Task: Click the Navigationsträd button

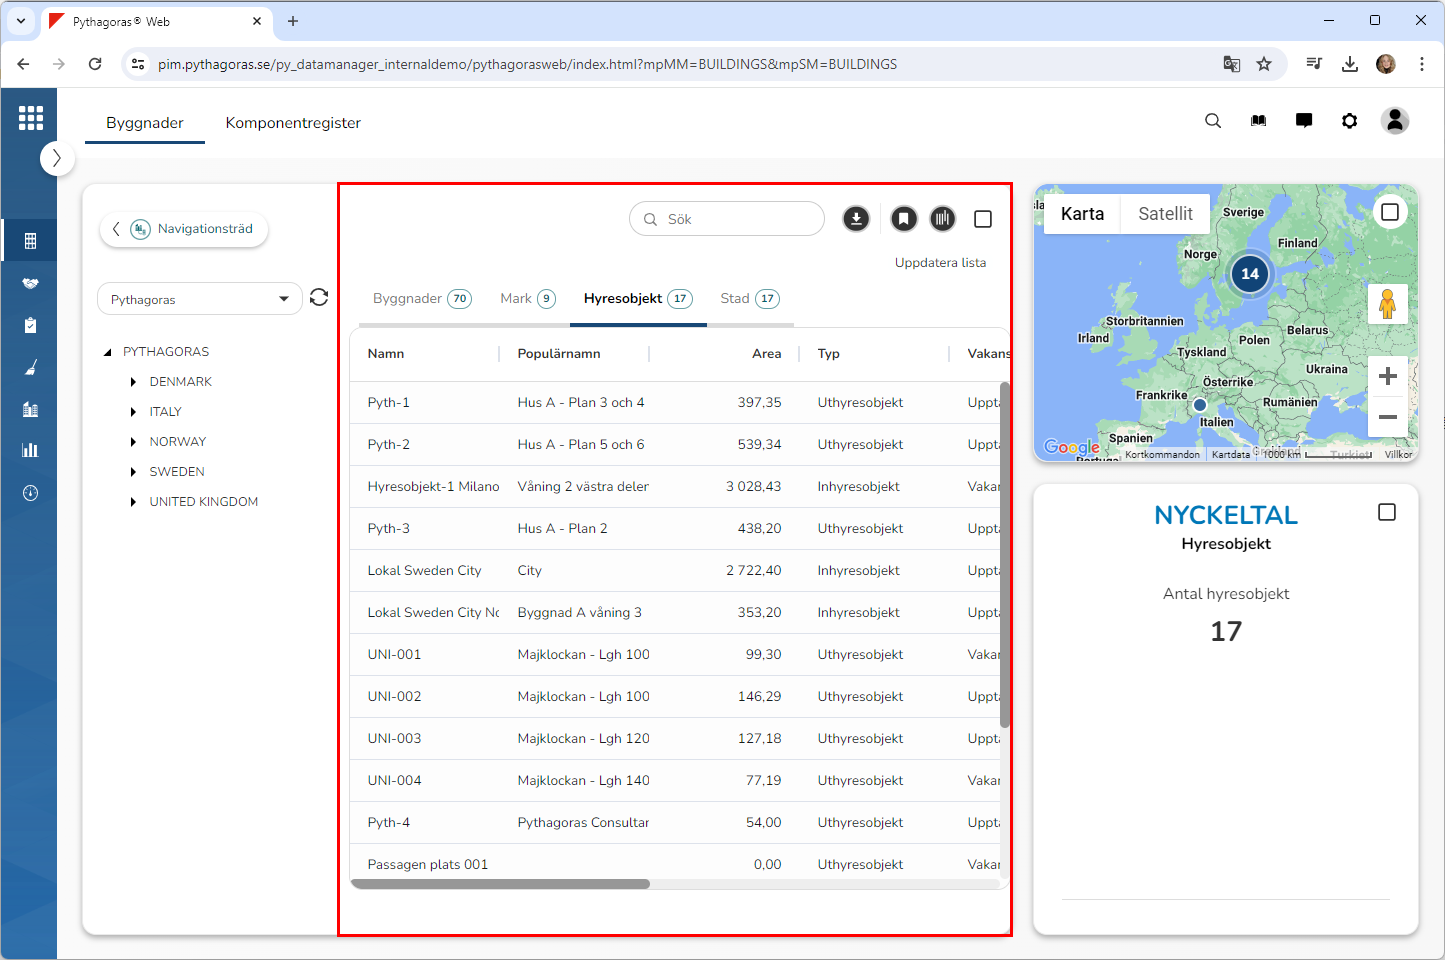Action: pos(185,229)
